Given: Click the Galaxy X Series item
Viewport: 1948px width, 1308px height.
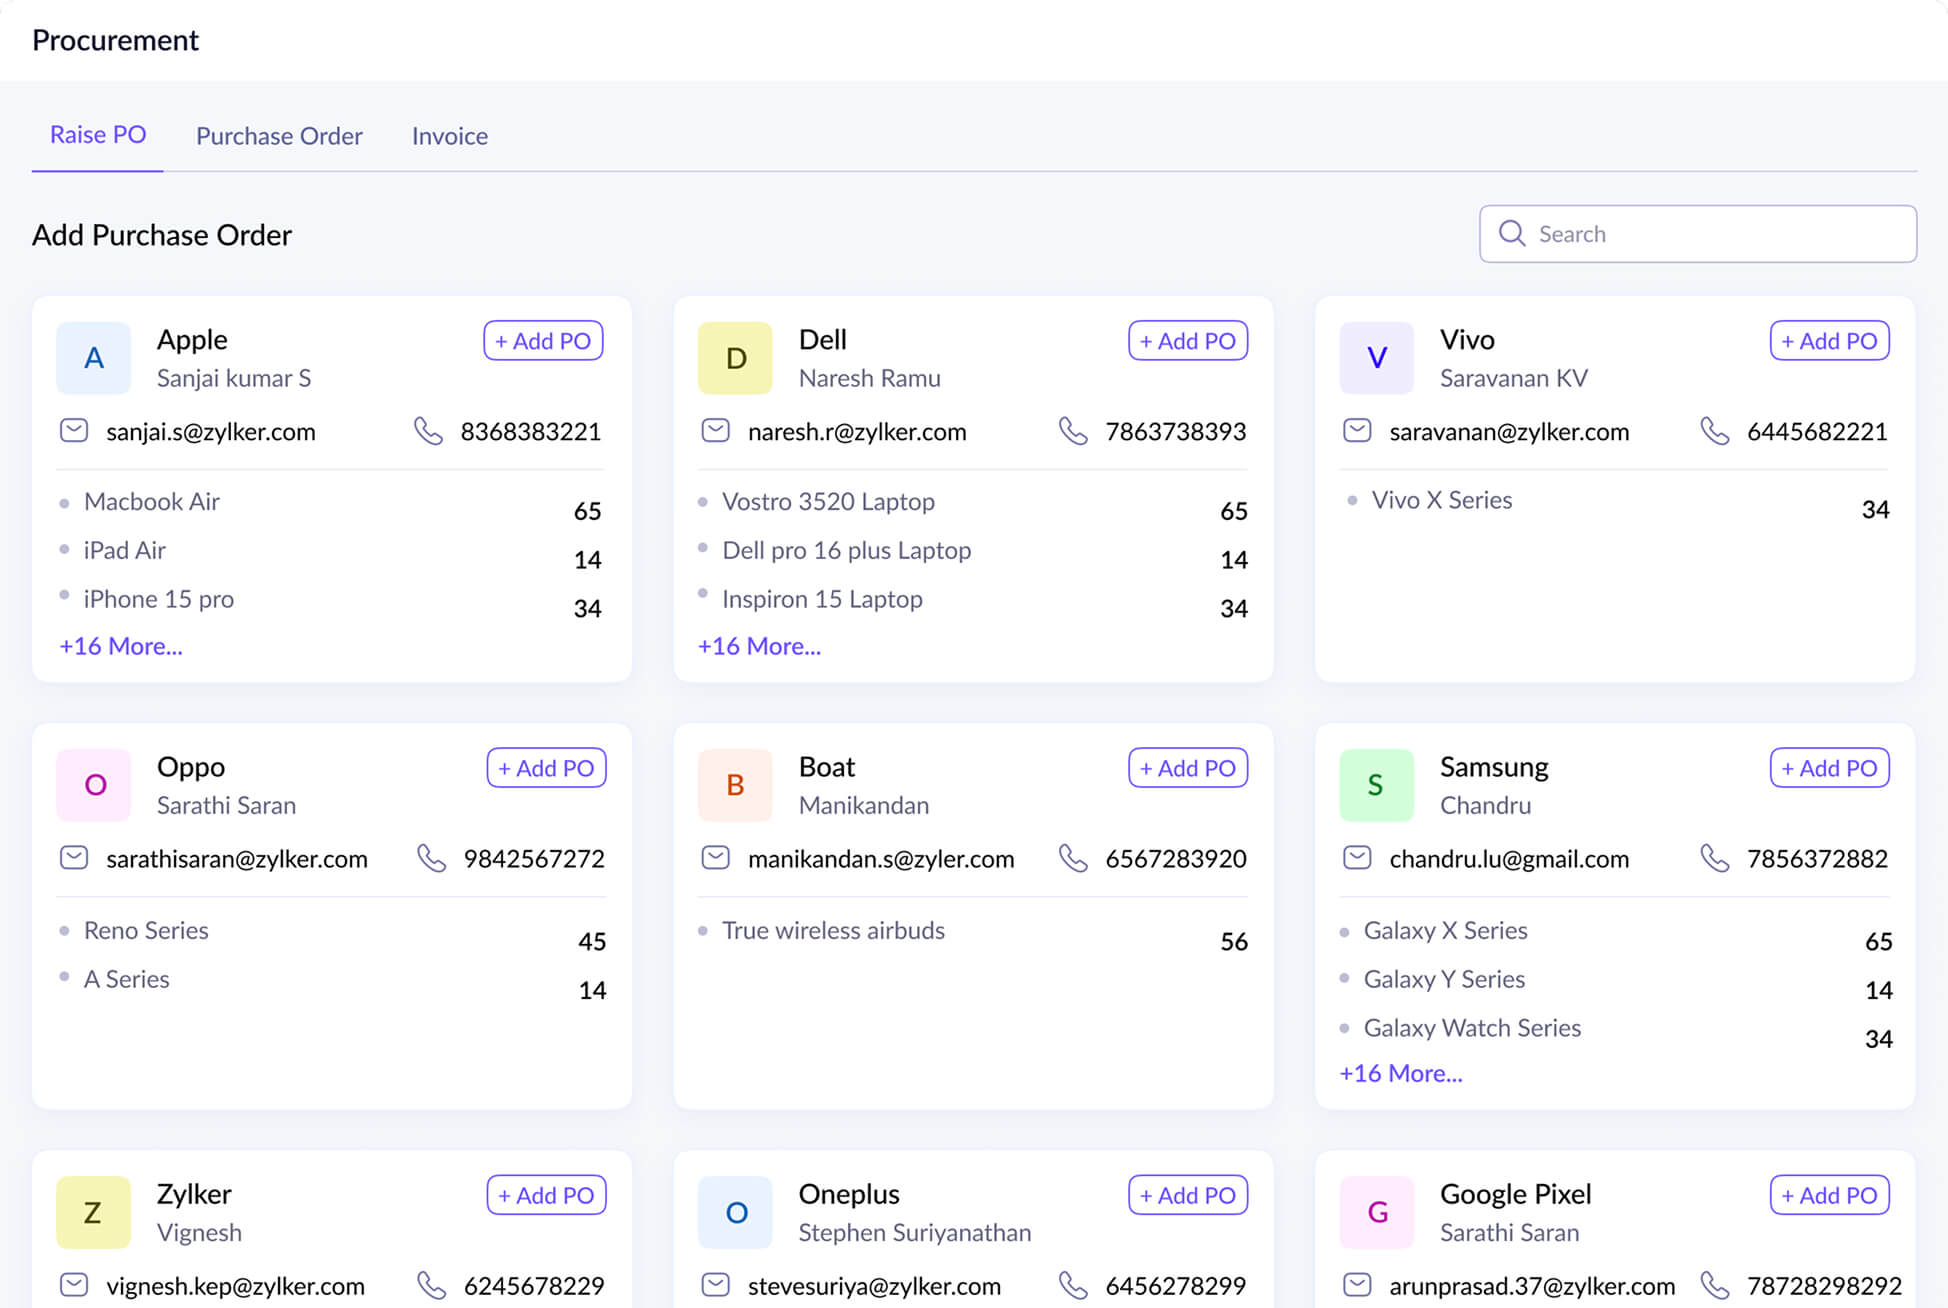Looking at the screenshot, I should click(x=1445, y=930).
